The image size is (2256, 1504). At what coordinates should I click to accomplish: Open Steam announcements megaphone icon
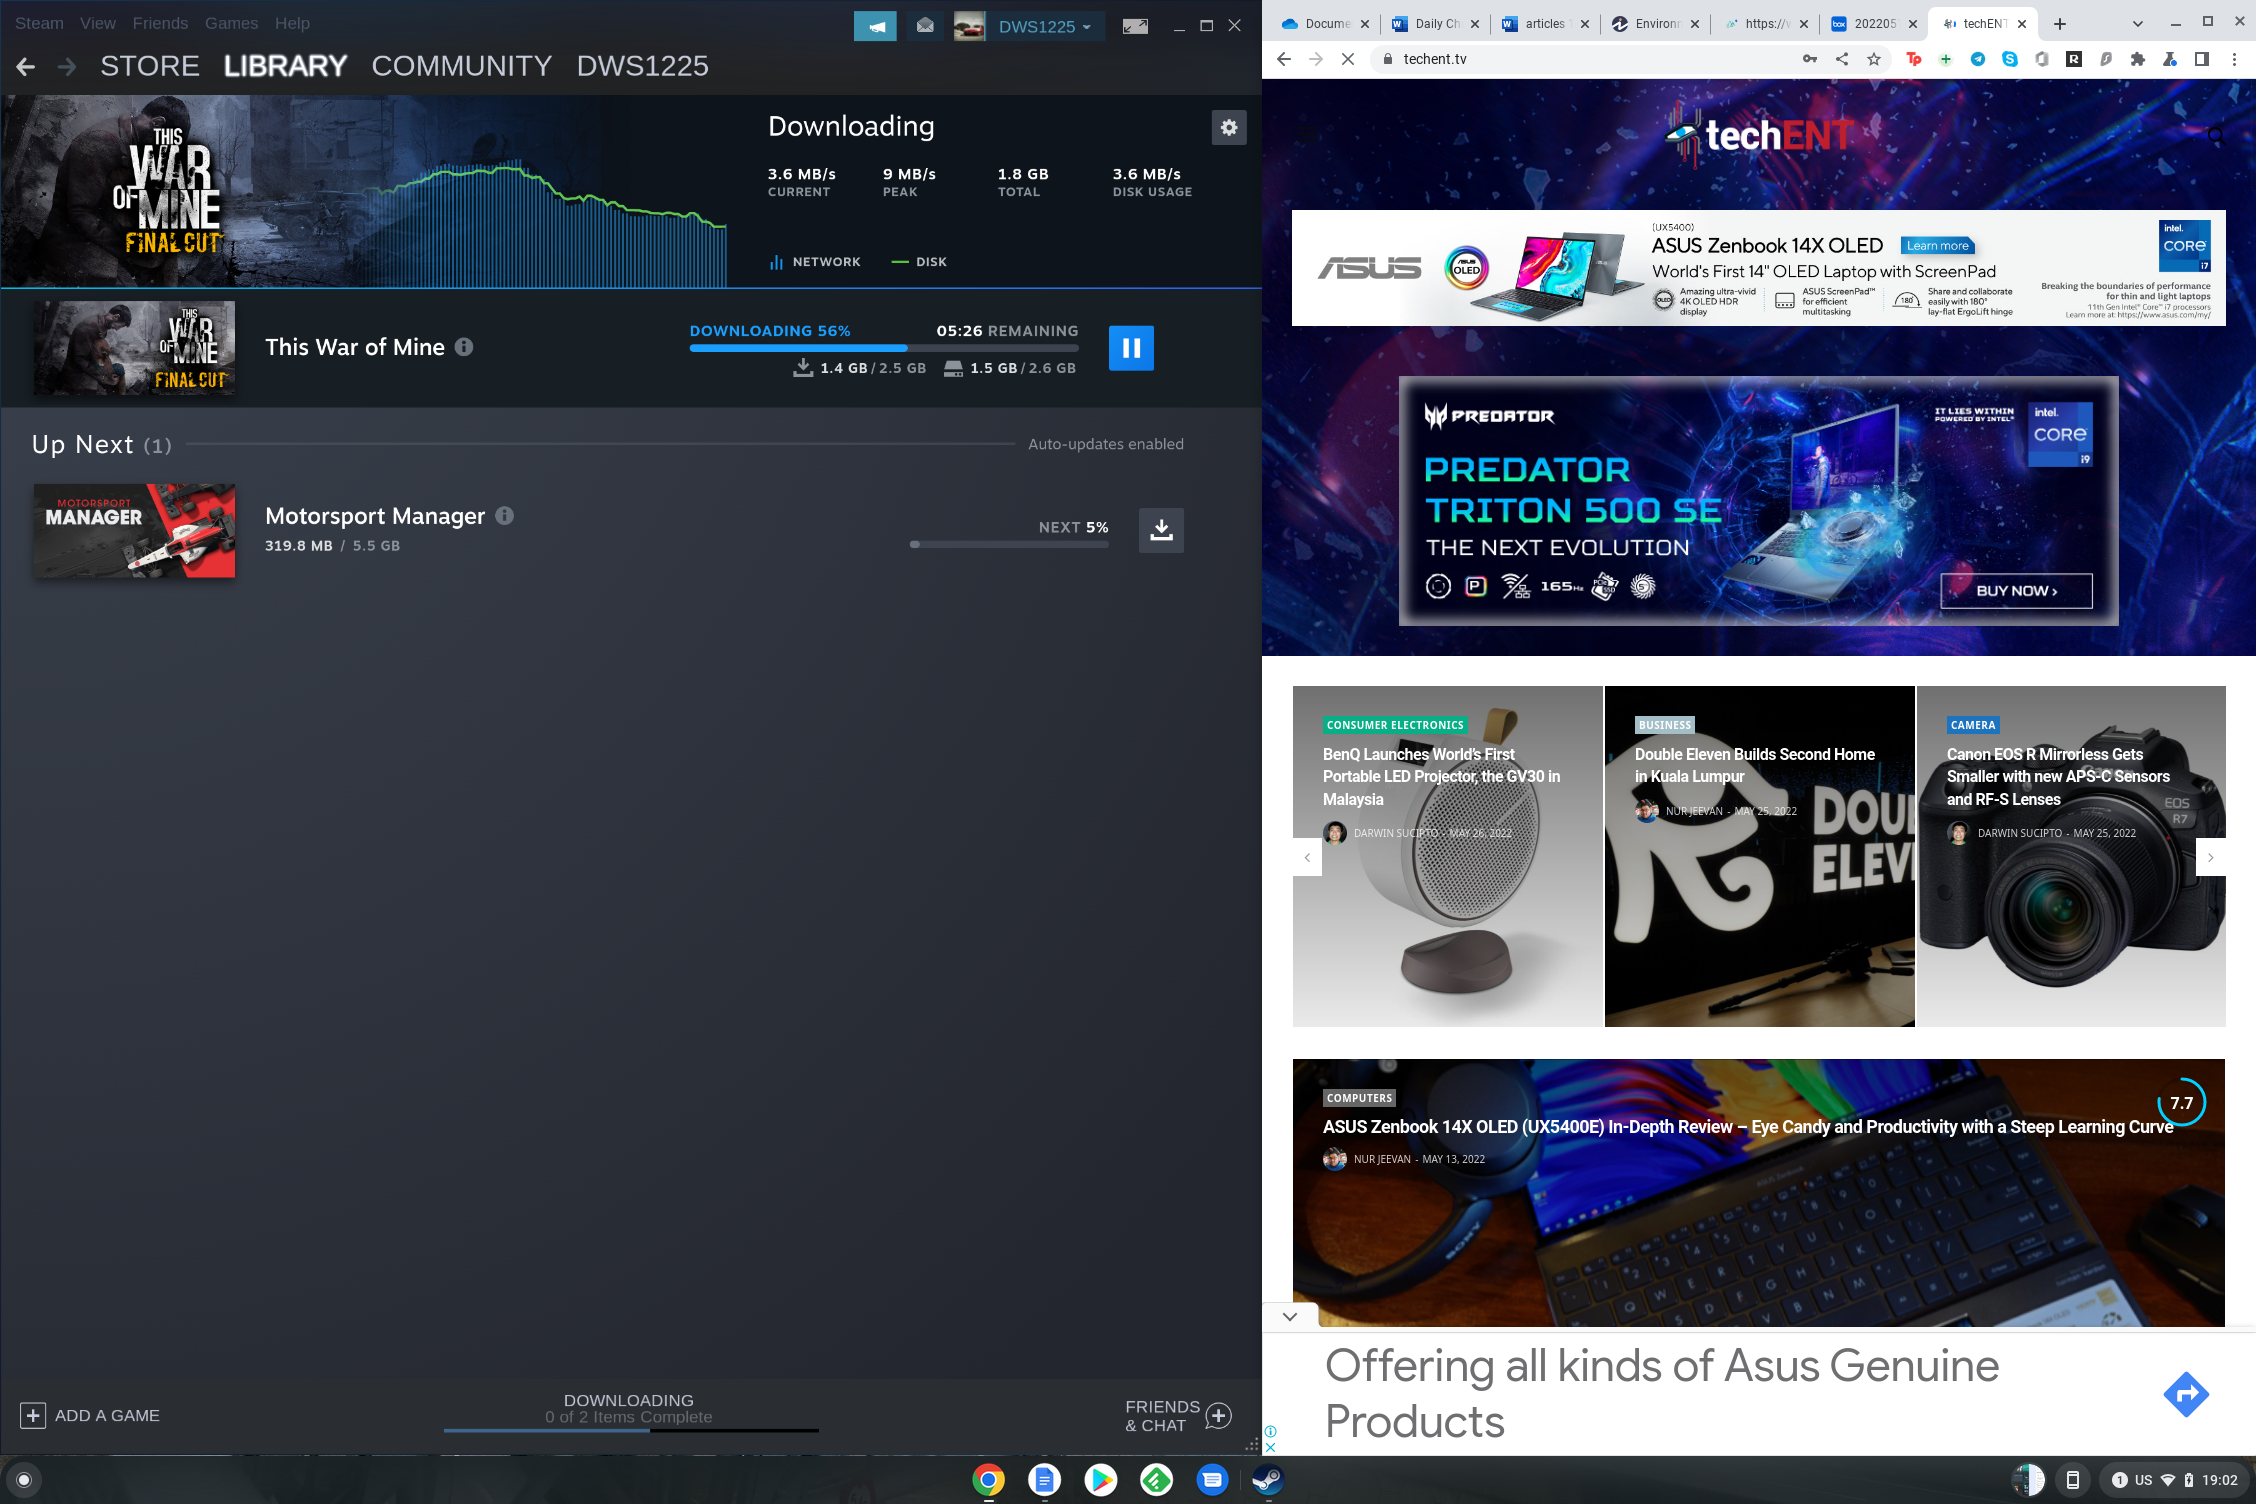click(x=875, y=26)
